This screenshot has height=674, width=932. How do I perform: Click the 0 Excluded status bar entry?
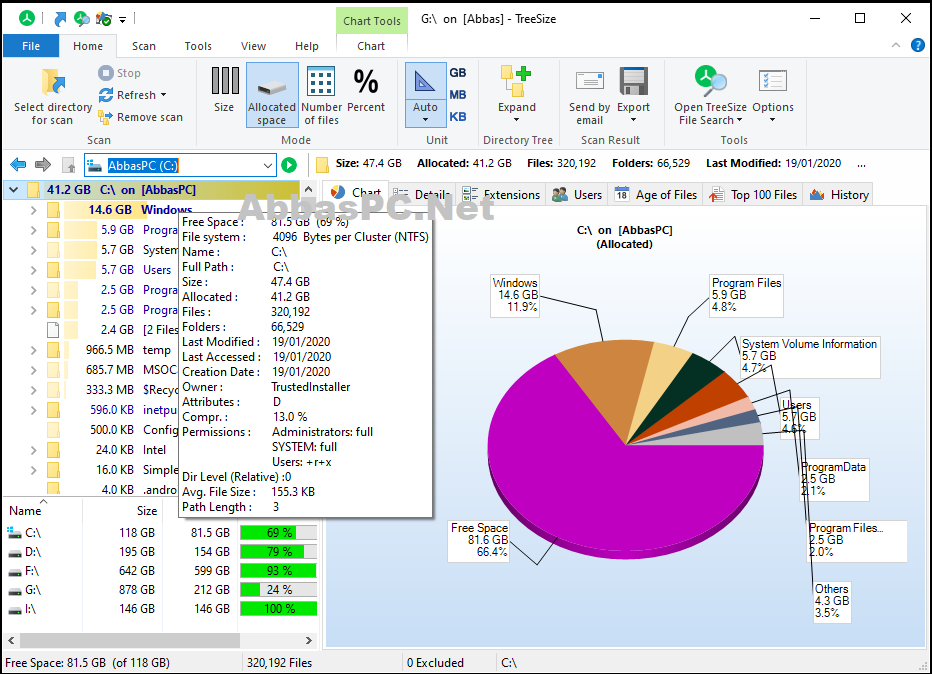point(435,663)
